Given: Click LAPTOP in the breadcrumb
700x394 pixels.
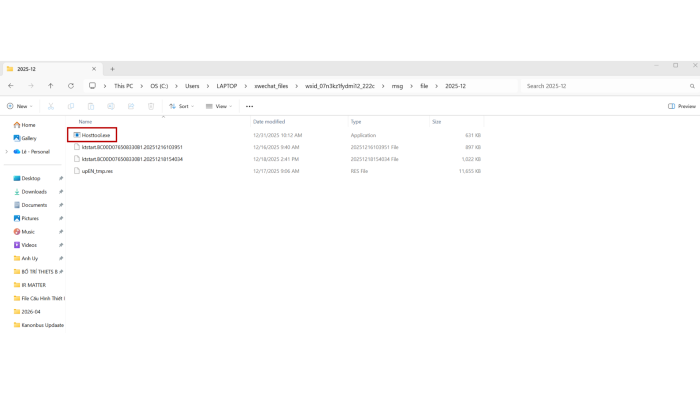Looking at the screenshot, I should (x=227, y=86).
